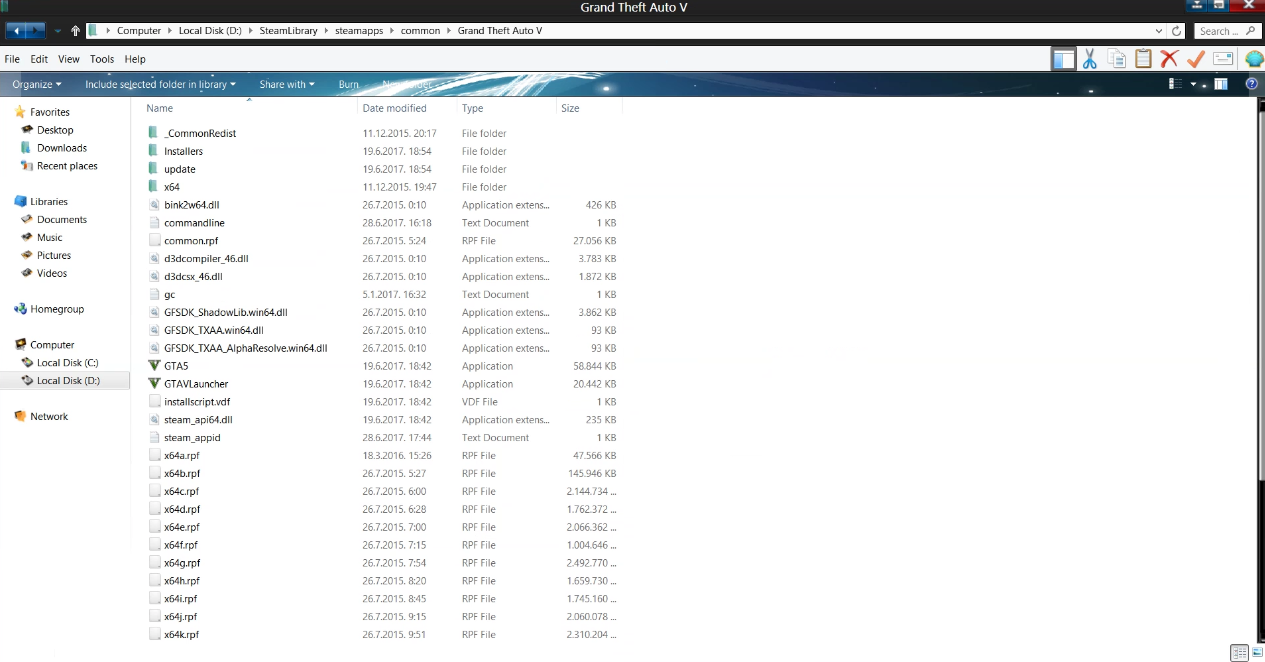Viewport: 1265px width, 662px height.
Task: Open the View menu
Action: coord(69,59)
